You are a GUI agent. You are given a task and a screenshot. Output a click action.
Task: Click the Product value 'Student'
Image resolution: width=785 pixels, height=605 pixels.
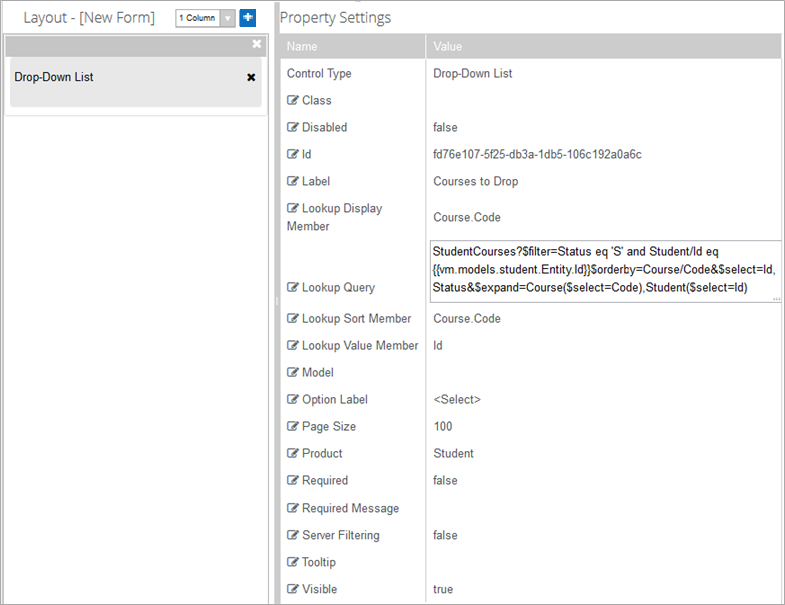tap(453, 453)
